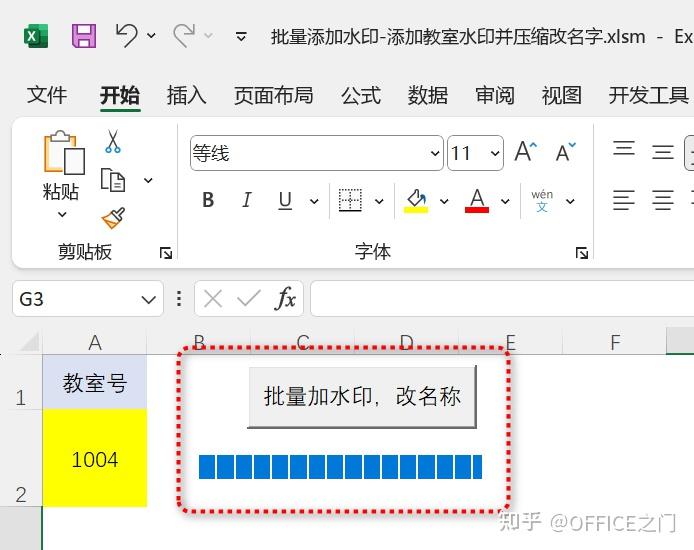Open the 视图 ribbon tab
694x550 pixels.
[x=562, y=95]
